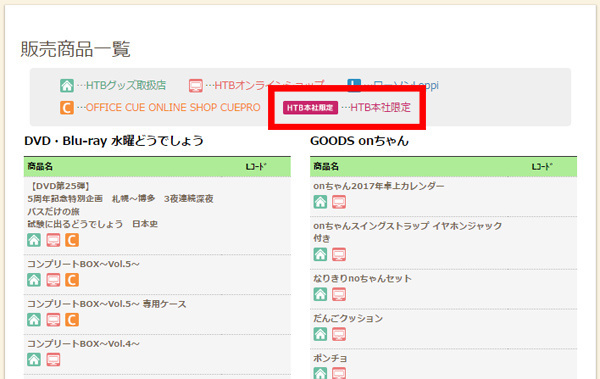Screen dimensions: 600x379
Task: Click the house icon under onちゃんスイングストラップ
Action: click(x=320, y=254)
